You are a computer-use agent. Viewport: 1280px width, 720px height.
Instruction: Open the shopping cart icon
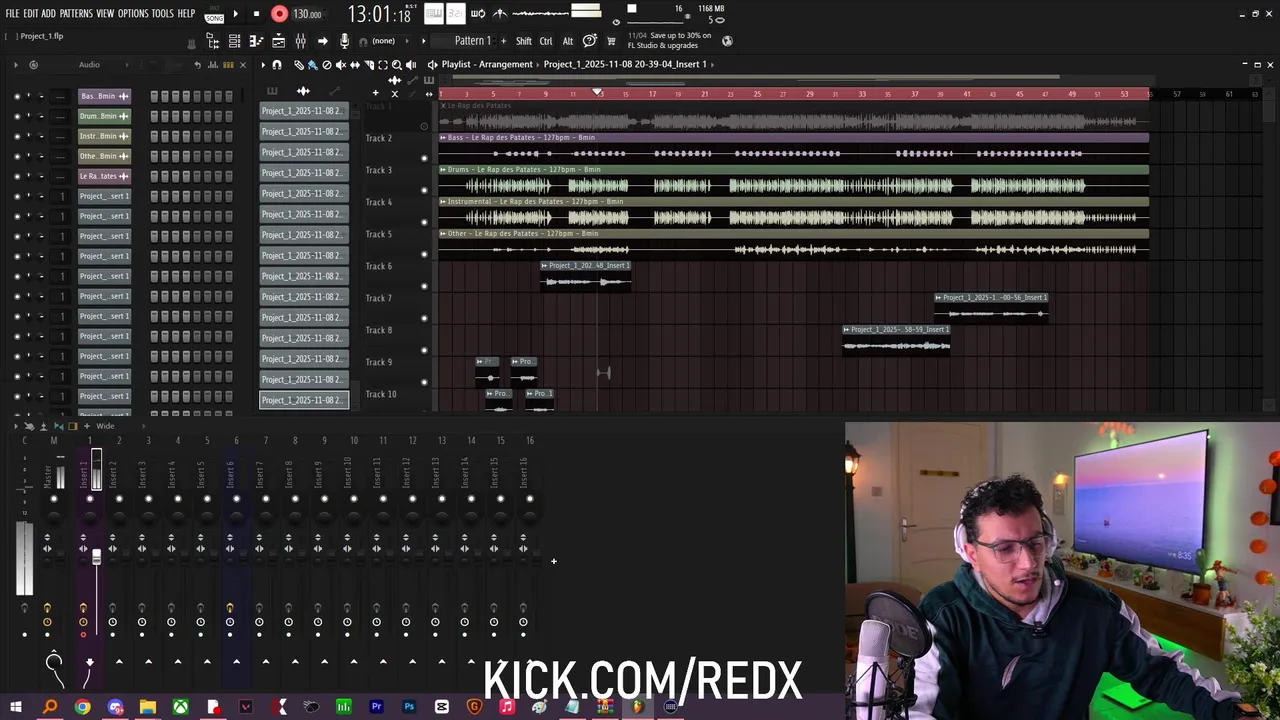[x=611, y=41]
